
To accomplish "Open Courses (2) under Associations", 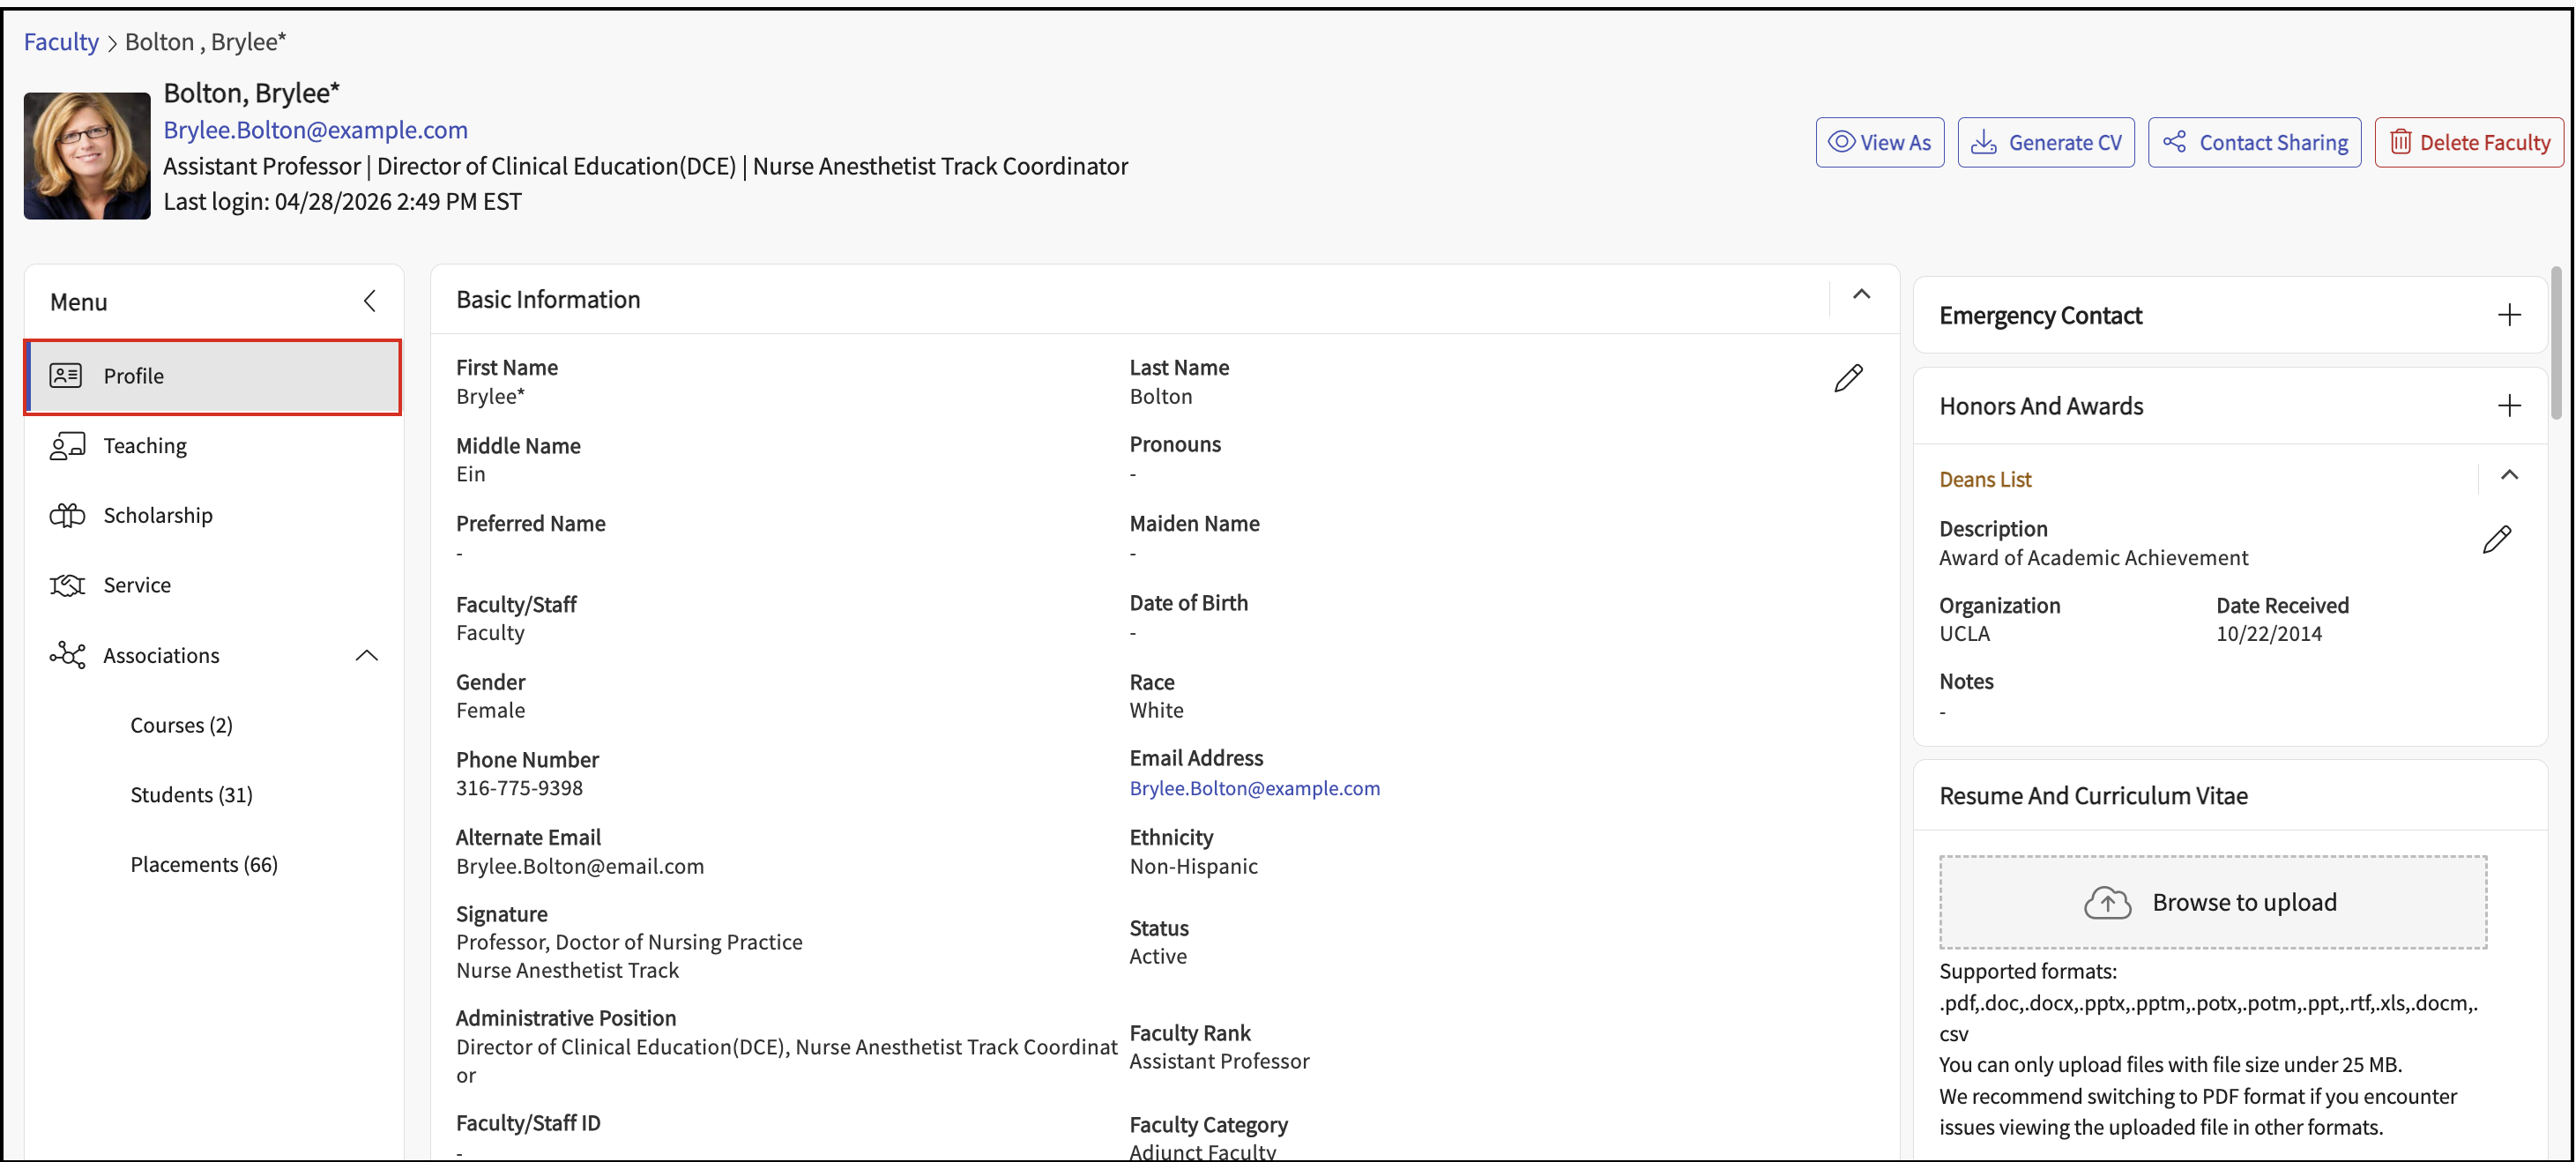I will [181, 725].
